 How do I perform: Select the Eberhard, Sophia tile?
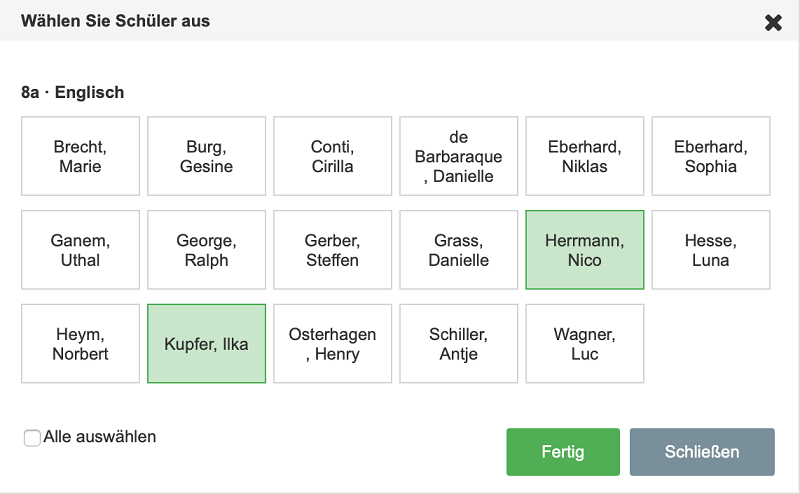tap(711, 156)
